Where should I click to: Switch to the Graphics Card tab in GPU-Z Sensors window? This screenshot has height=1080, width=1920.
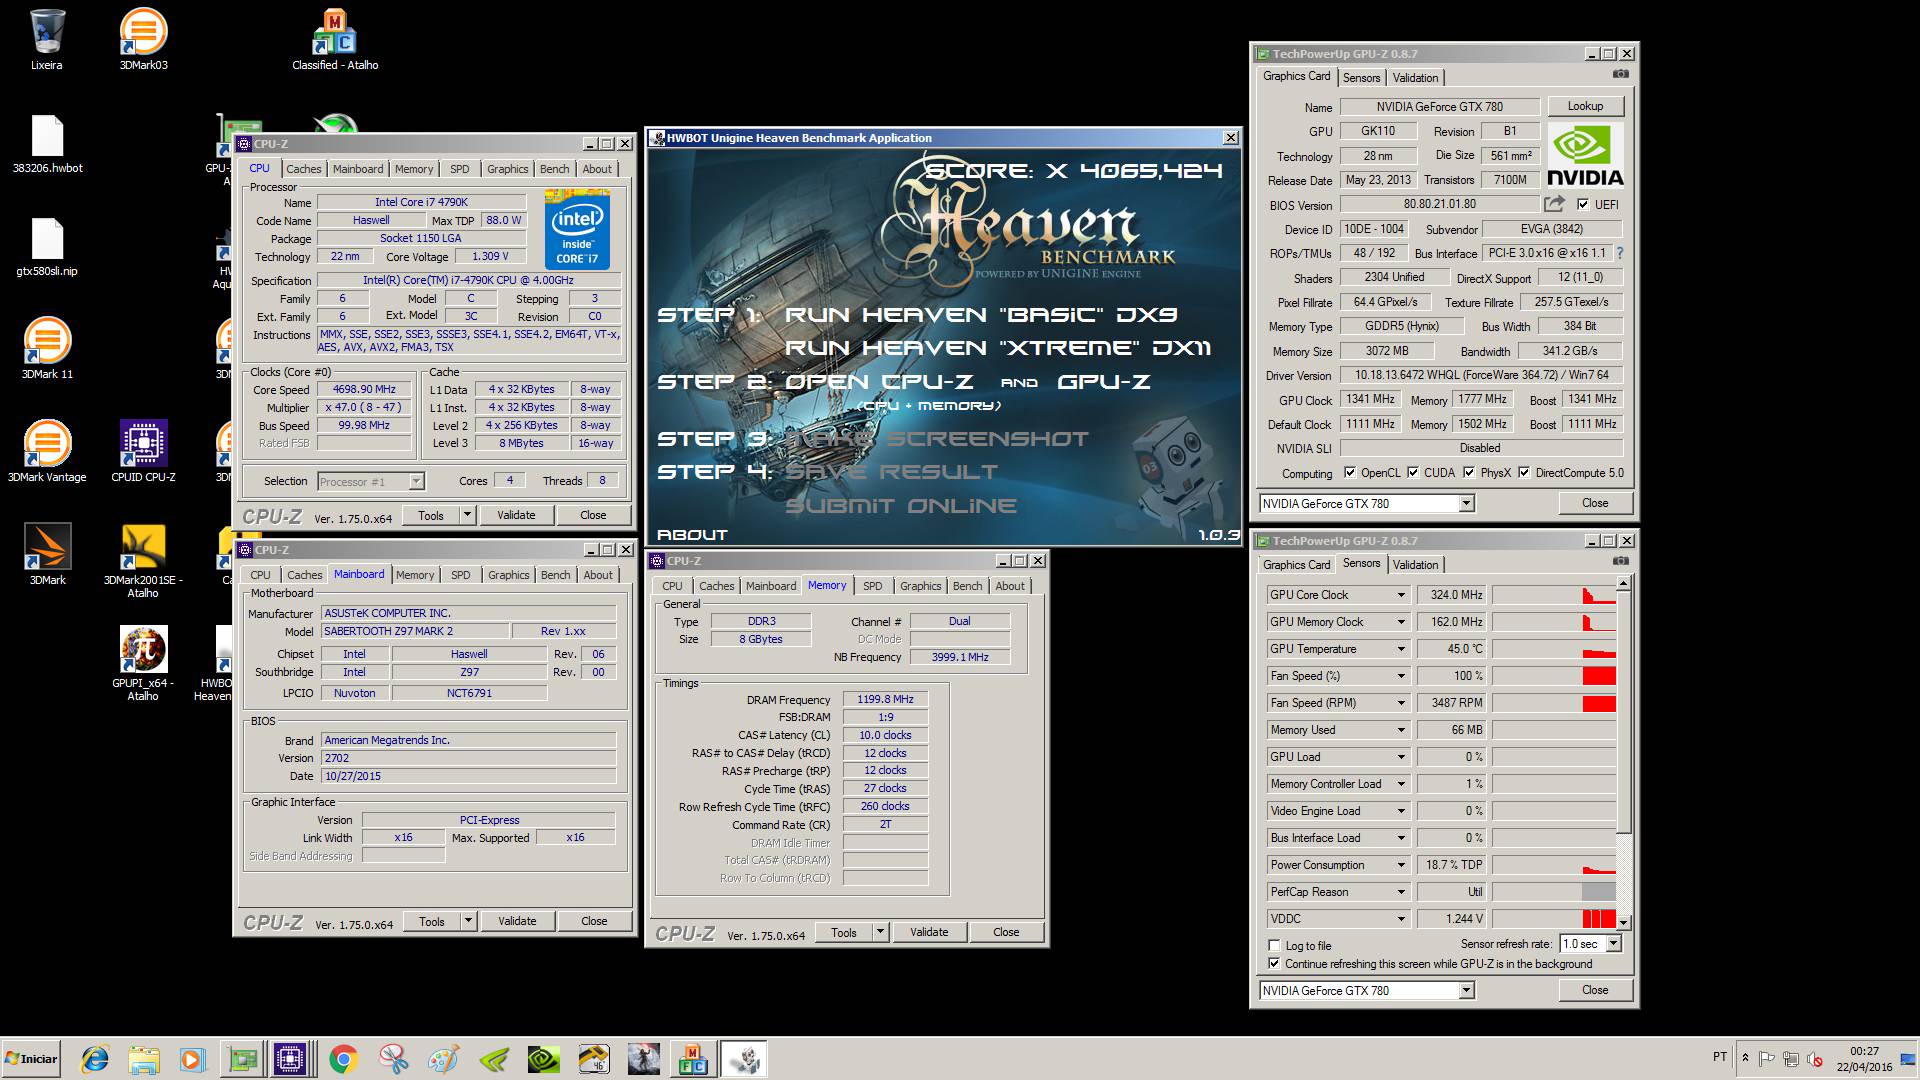[1296, 565]
